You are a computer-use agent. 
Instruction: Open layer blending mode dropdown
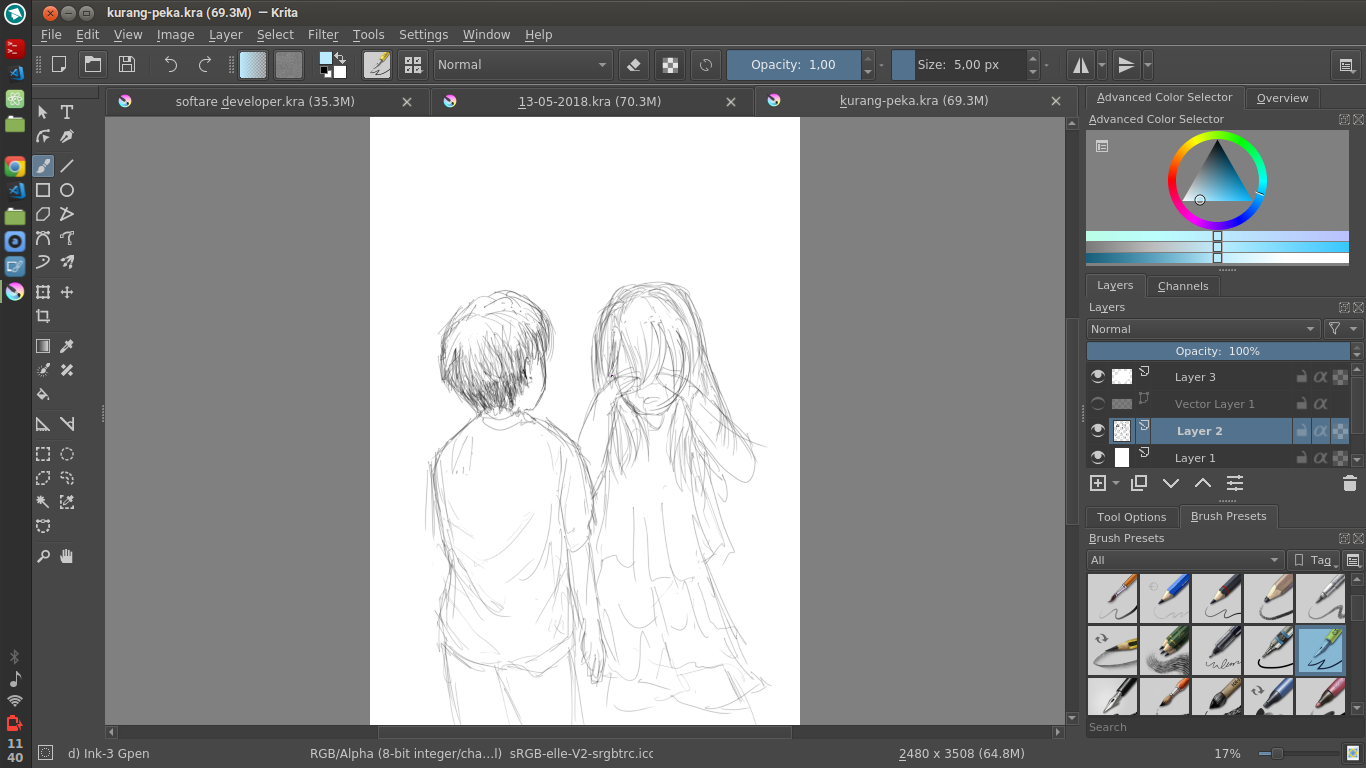point(1203,329)
